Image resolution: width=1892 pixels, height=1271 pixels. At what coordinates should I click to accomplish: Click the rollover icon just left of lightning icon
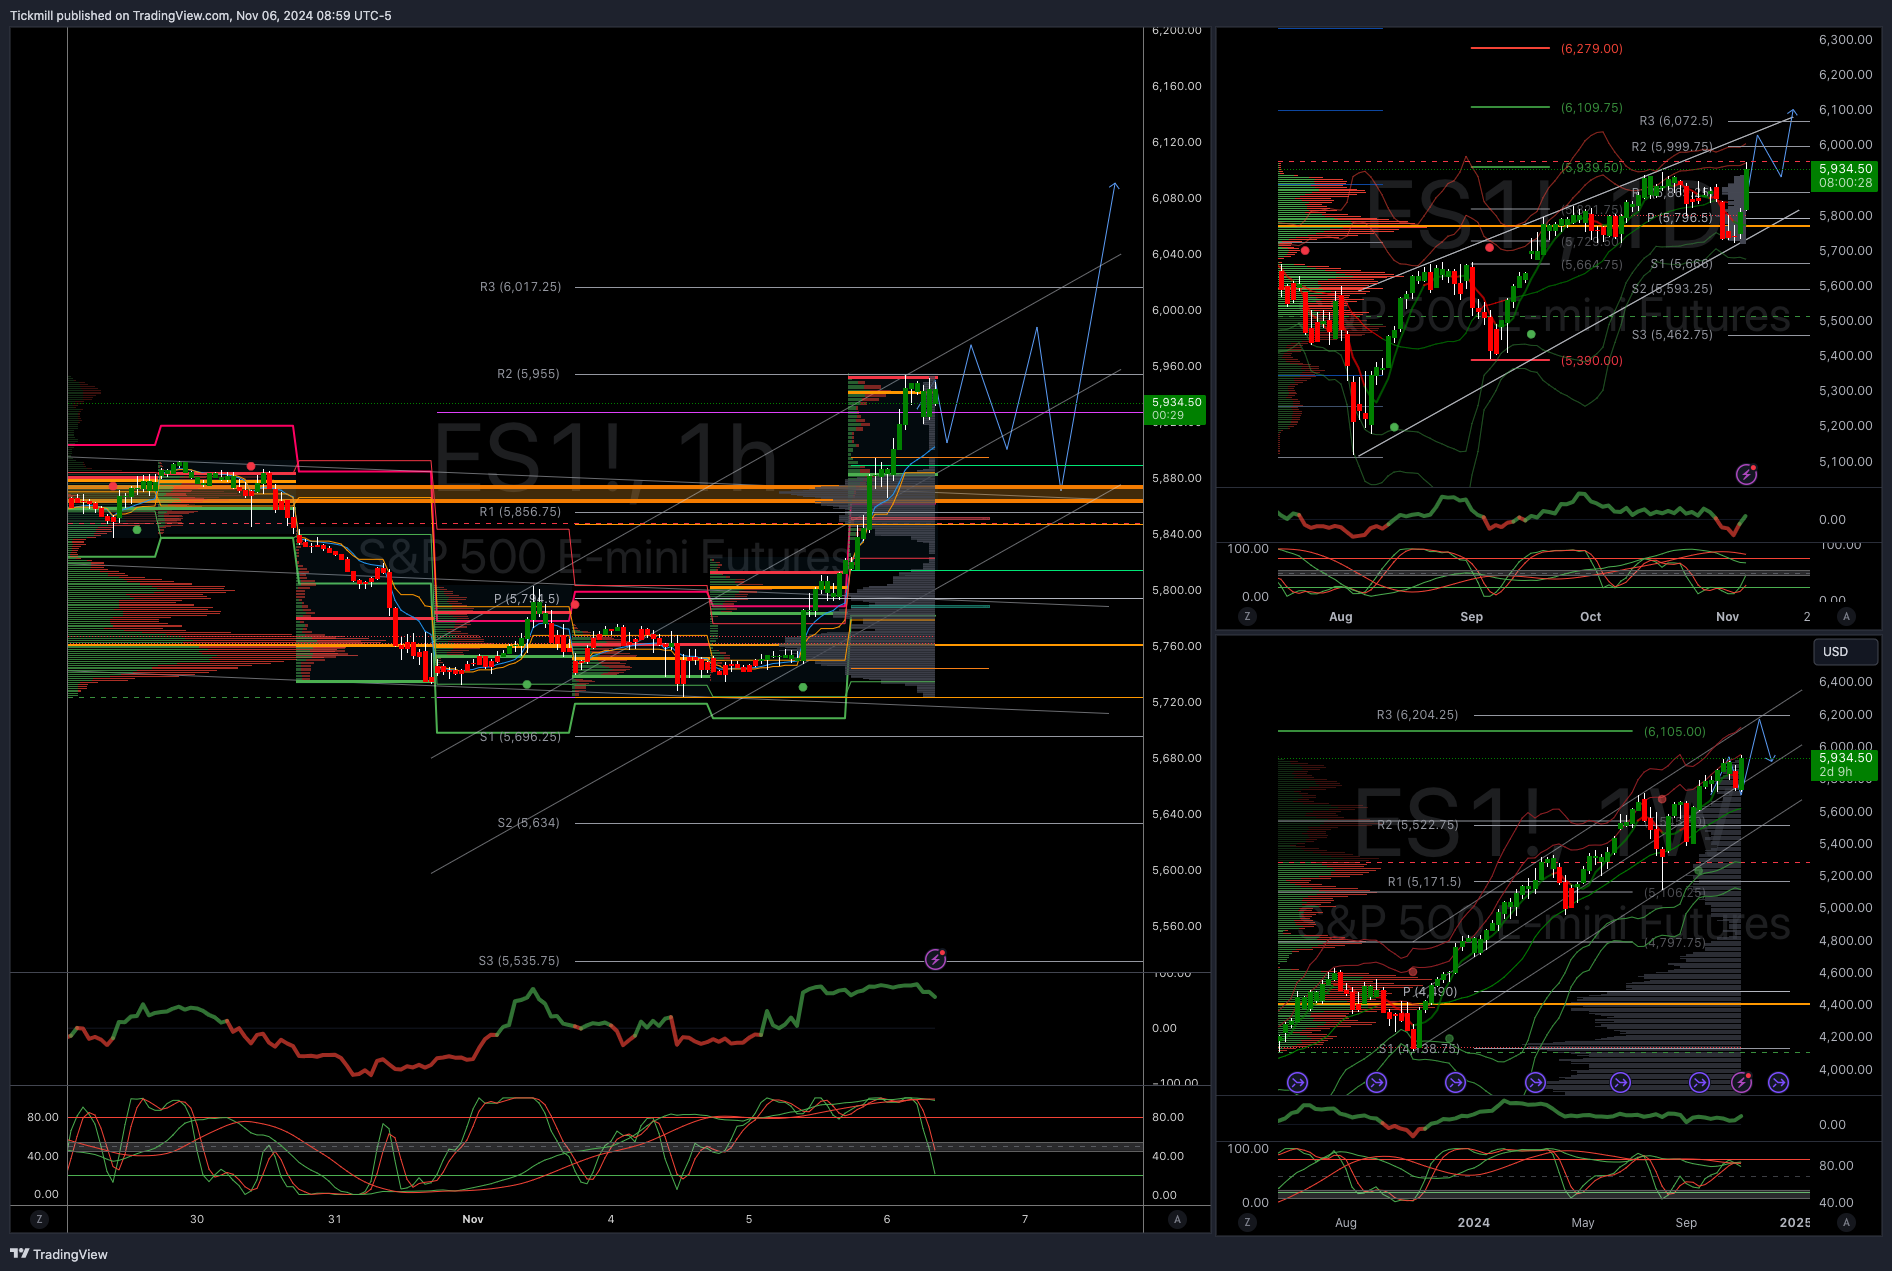pyautogui.click(x=1699, y=1082)
